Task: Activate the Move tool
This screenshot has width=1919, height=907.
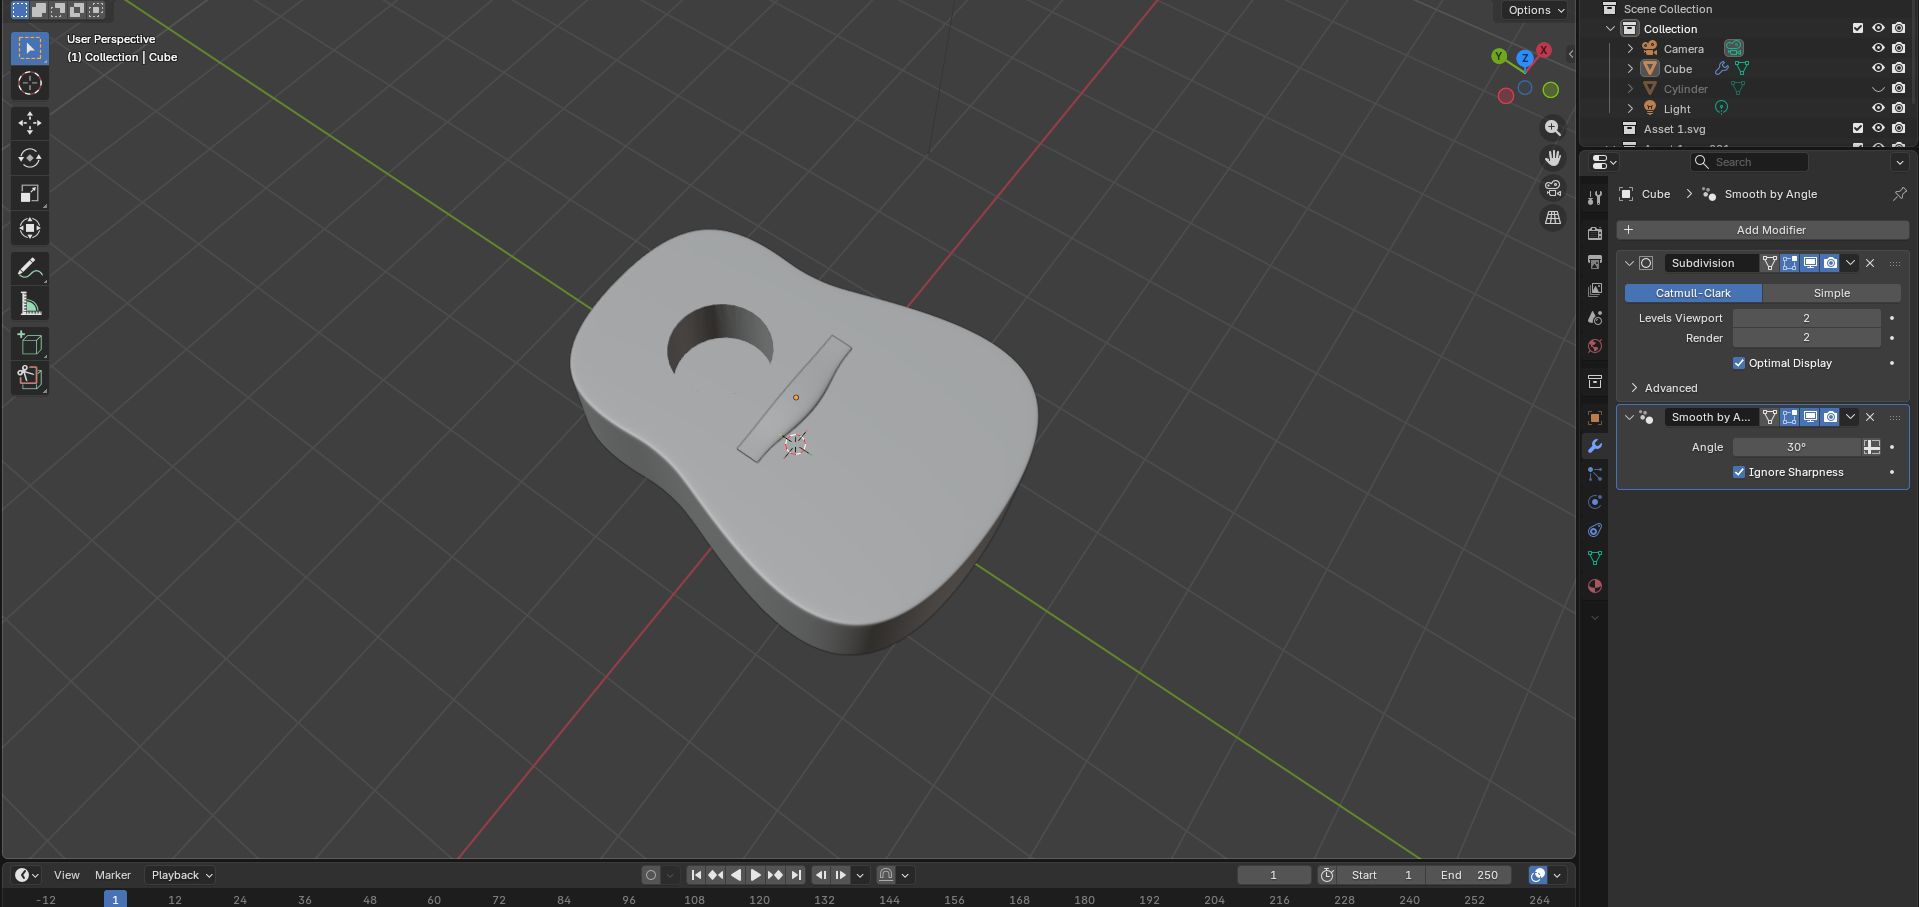Action: 30,123
